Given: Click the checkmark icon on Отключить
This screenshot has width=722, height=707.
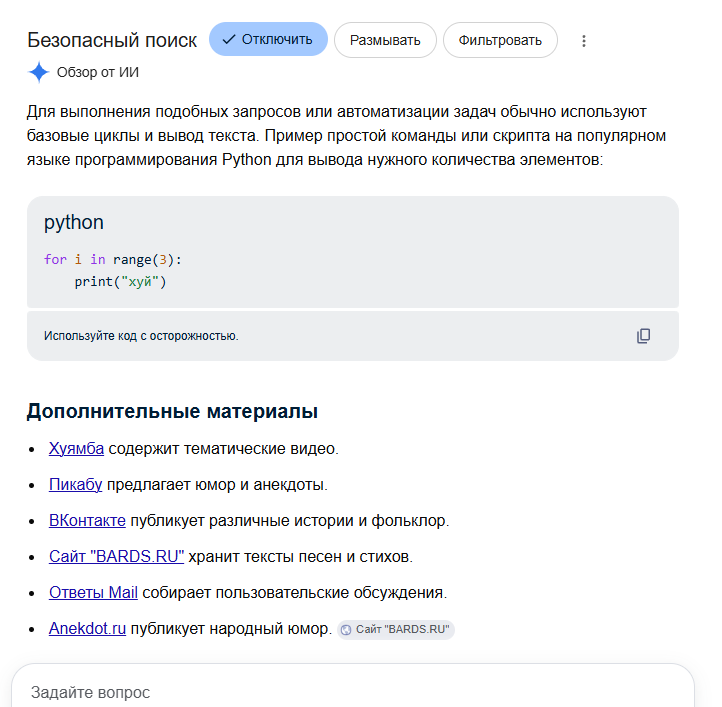Looking at the screenshot, I should tap(229, 40).
